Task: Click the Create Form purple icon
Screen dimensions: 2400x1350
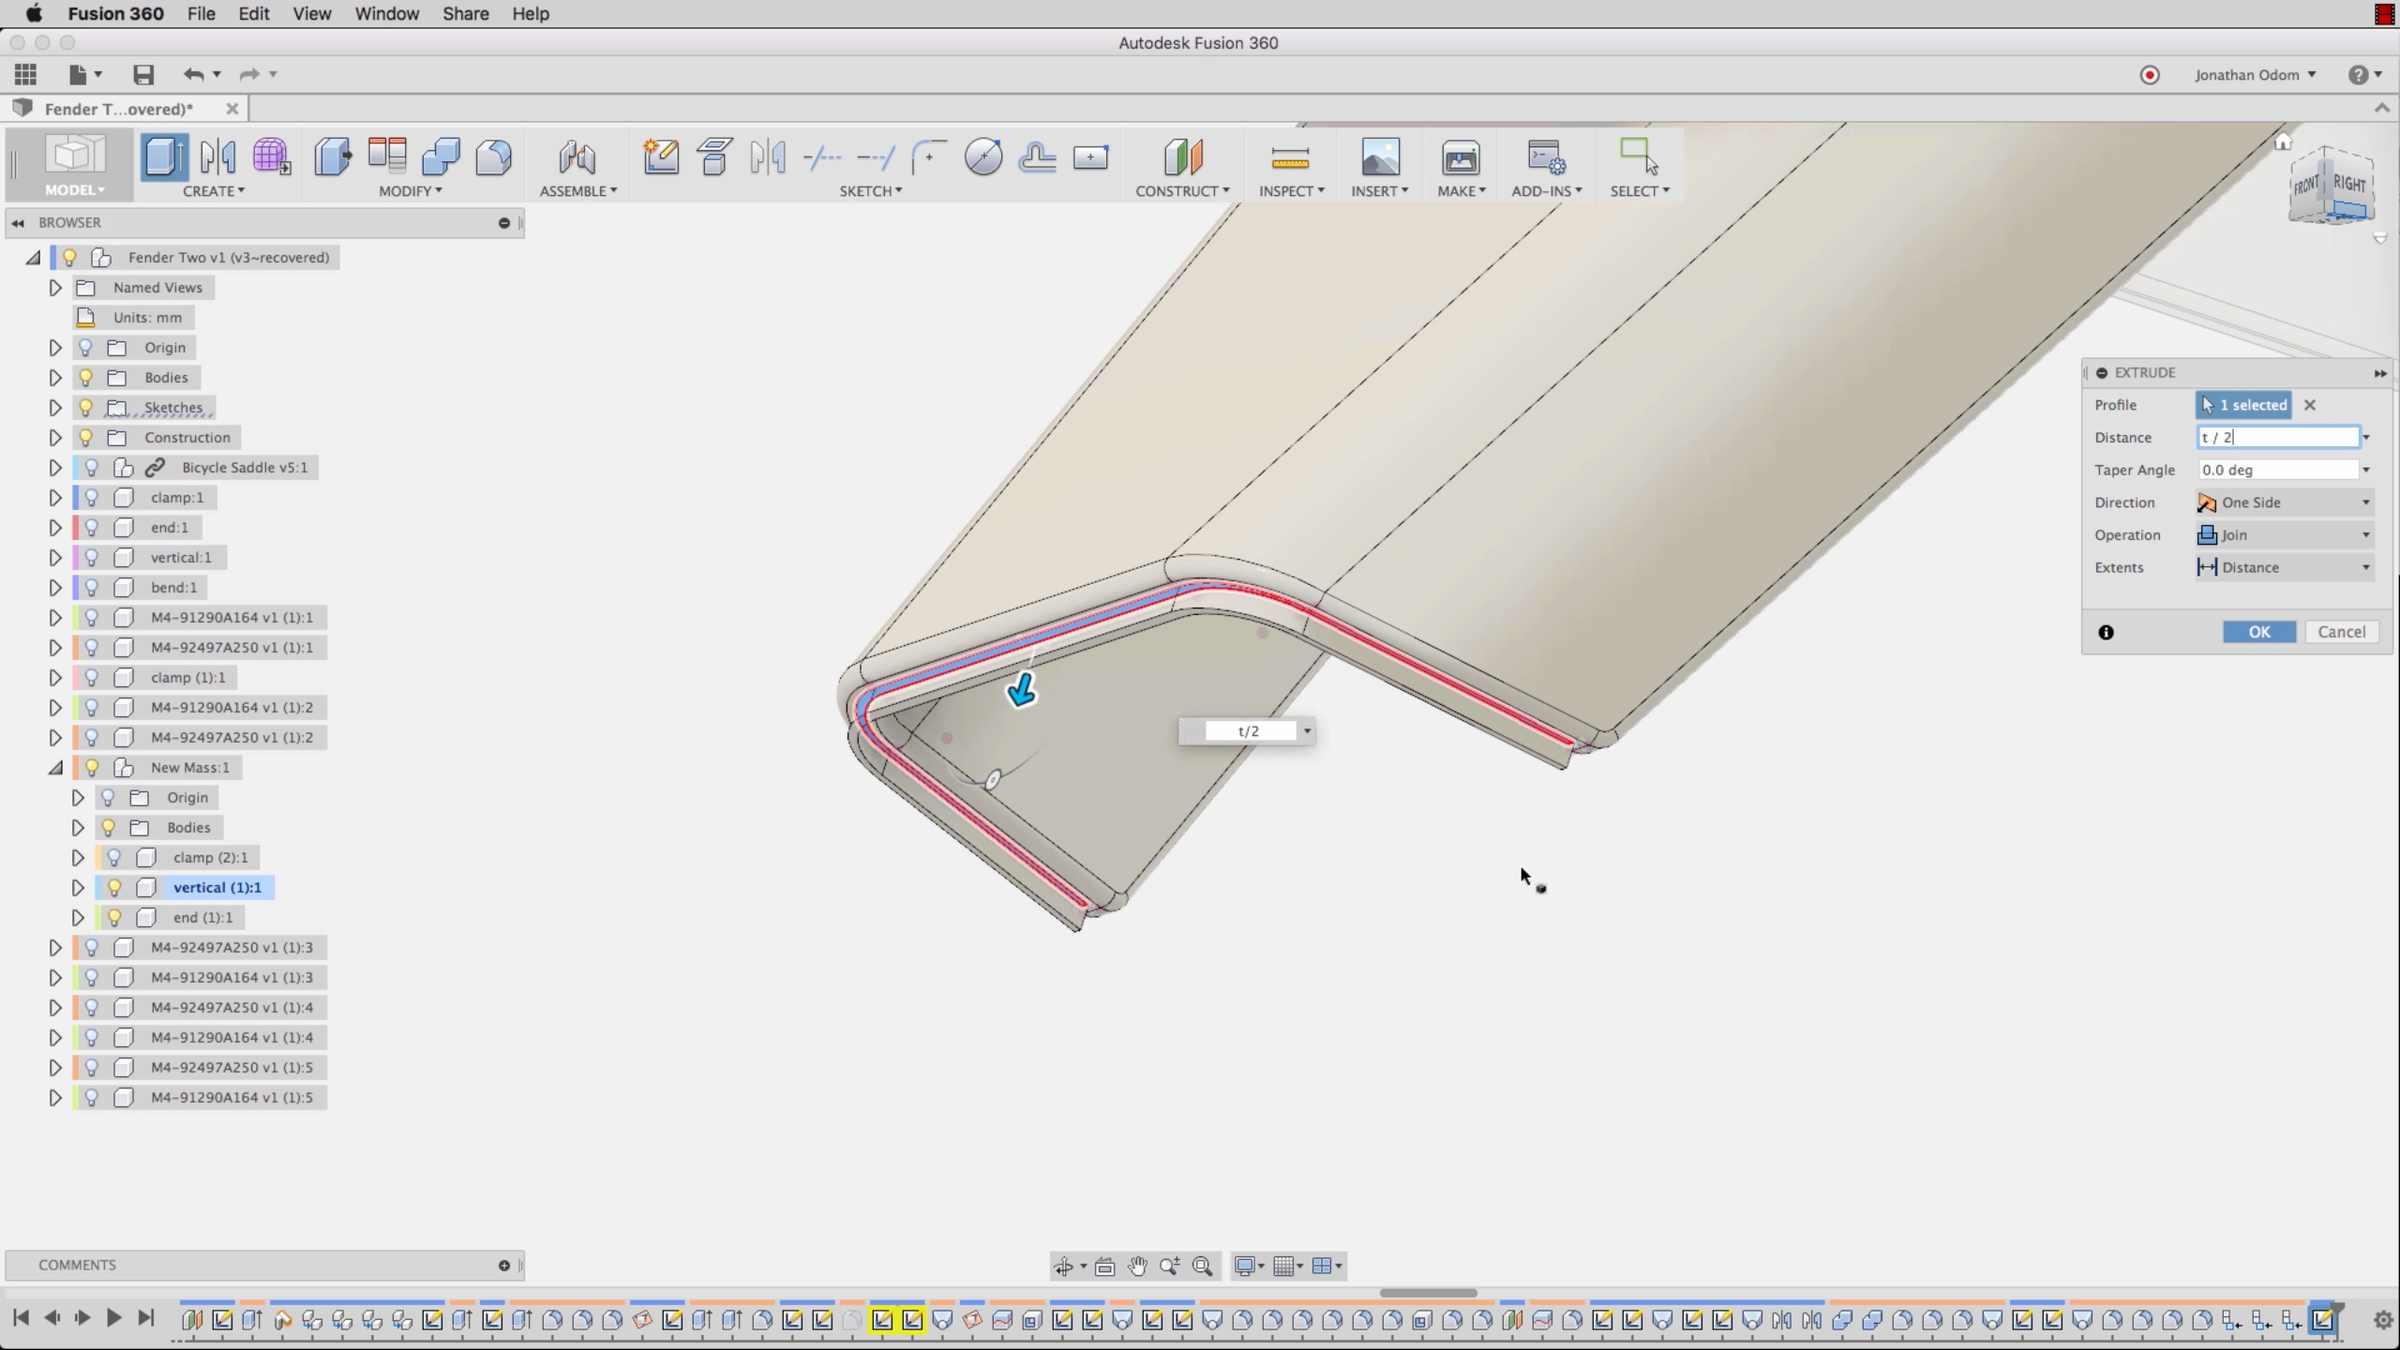Action: tap(271, 157)
